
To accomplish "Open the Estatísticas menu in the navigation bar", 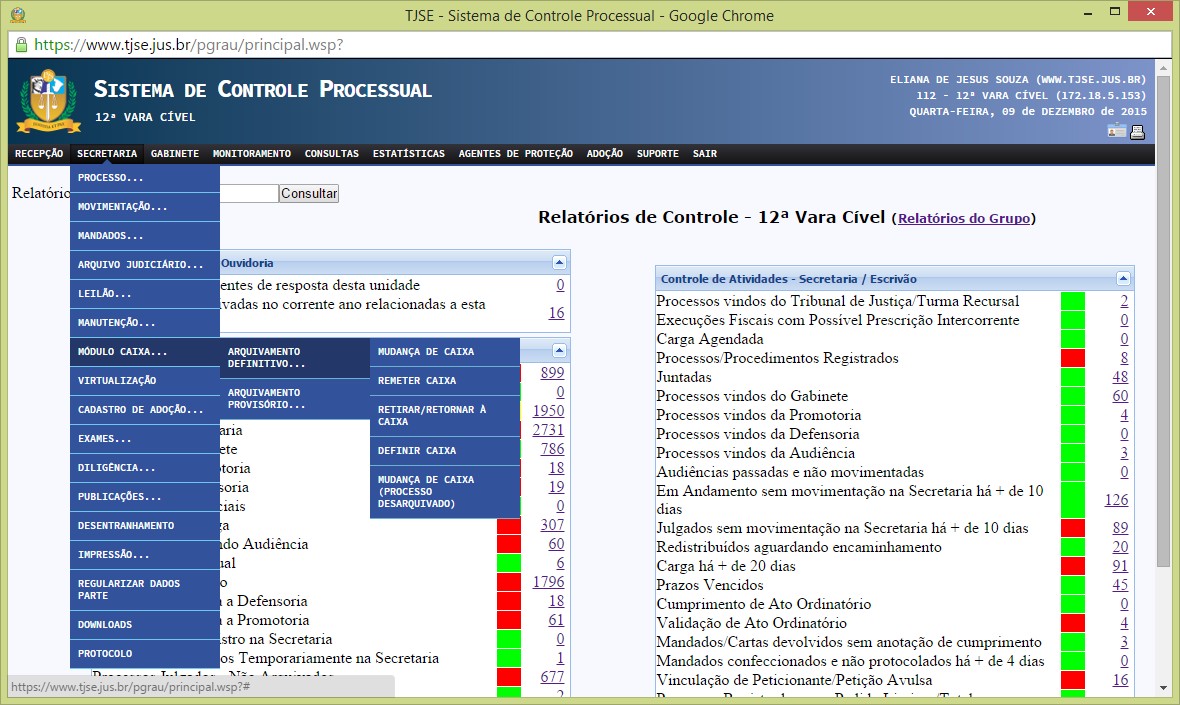I will coord(408,154).
